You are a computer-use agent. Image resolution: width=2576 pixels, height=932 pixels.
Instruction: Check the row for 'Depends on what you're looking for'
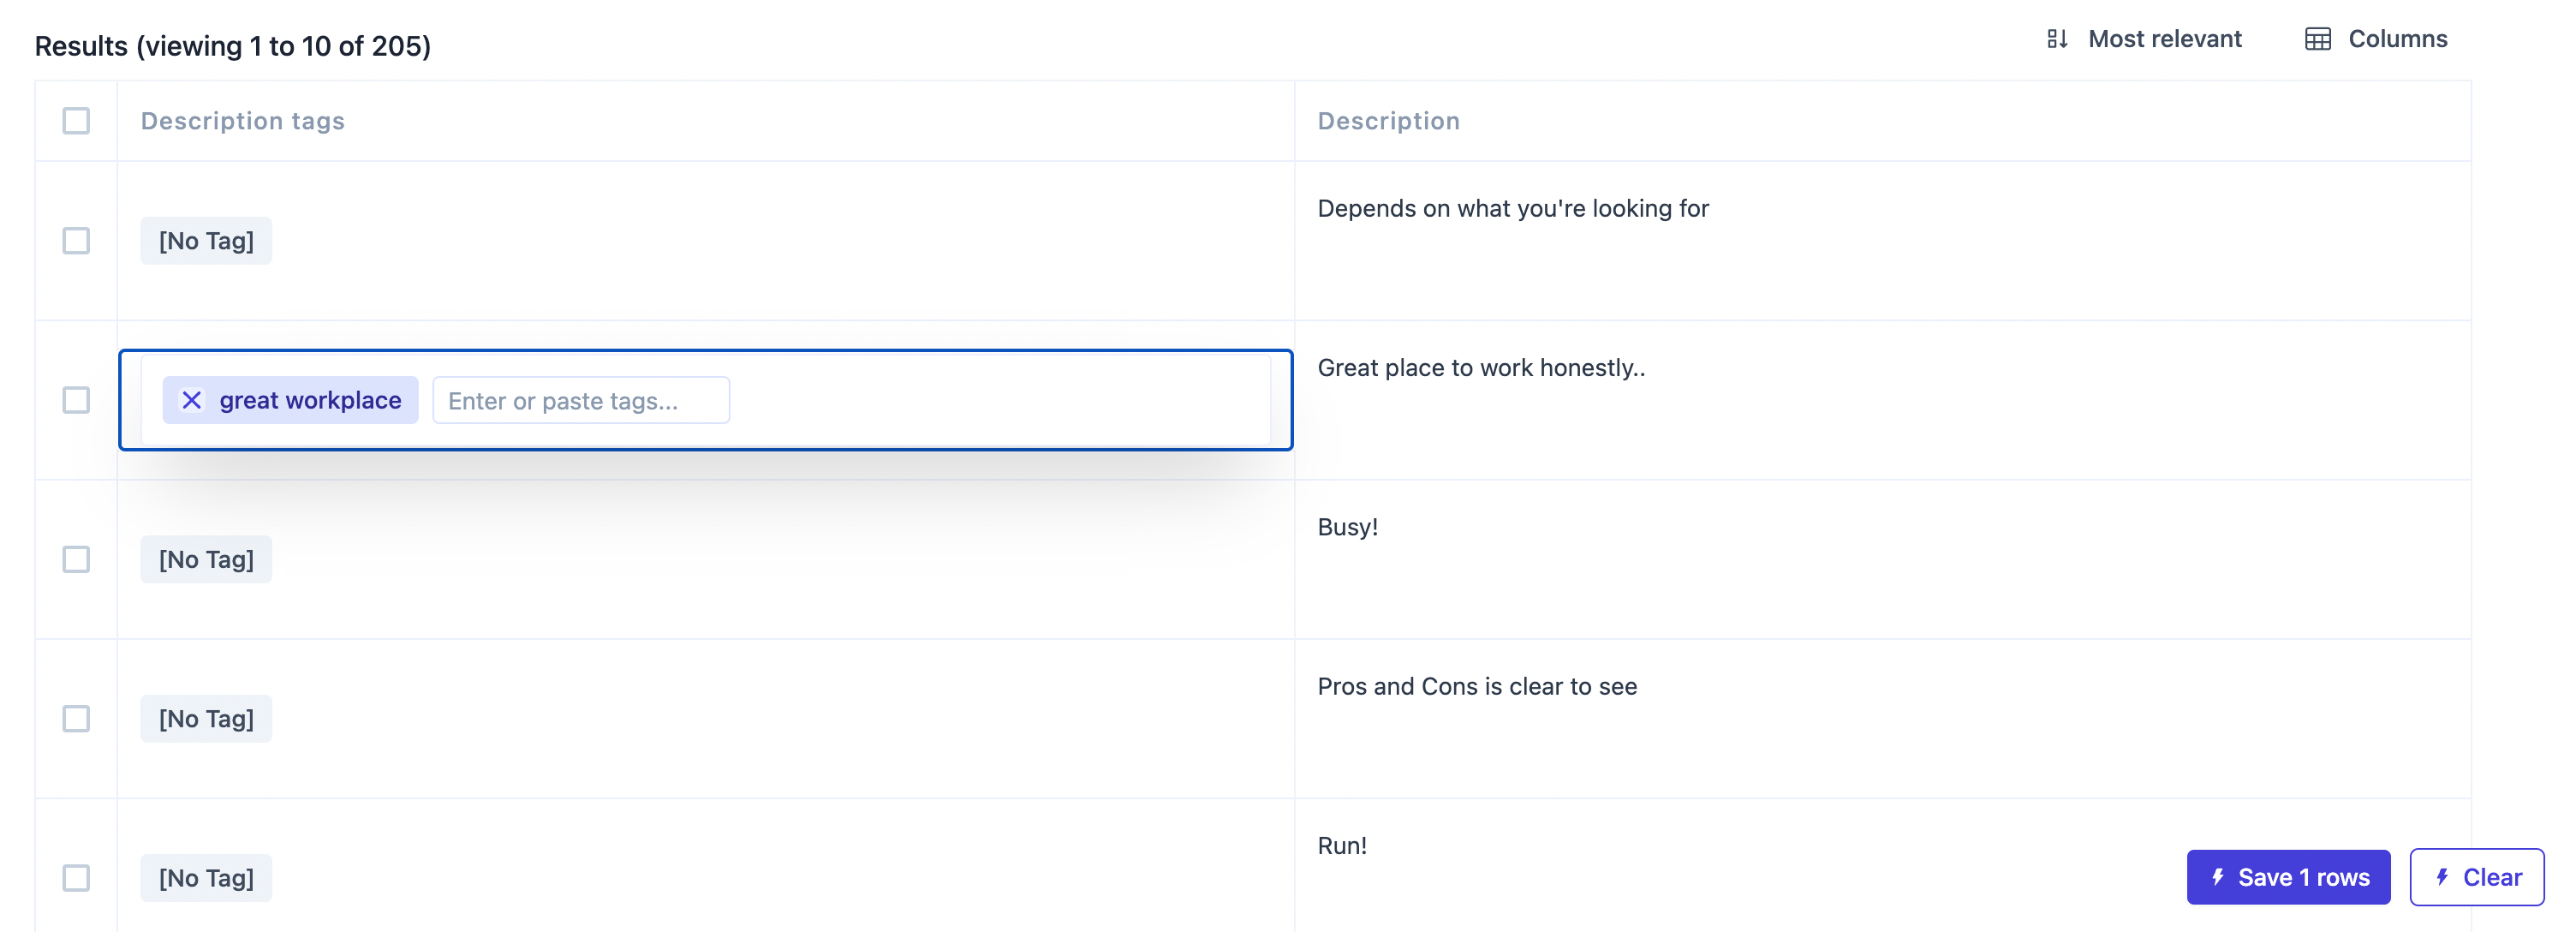(76, 241)
